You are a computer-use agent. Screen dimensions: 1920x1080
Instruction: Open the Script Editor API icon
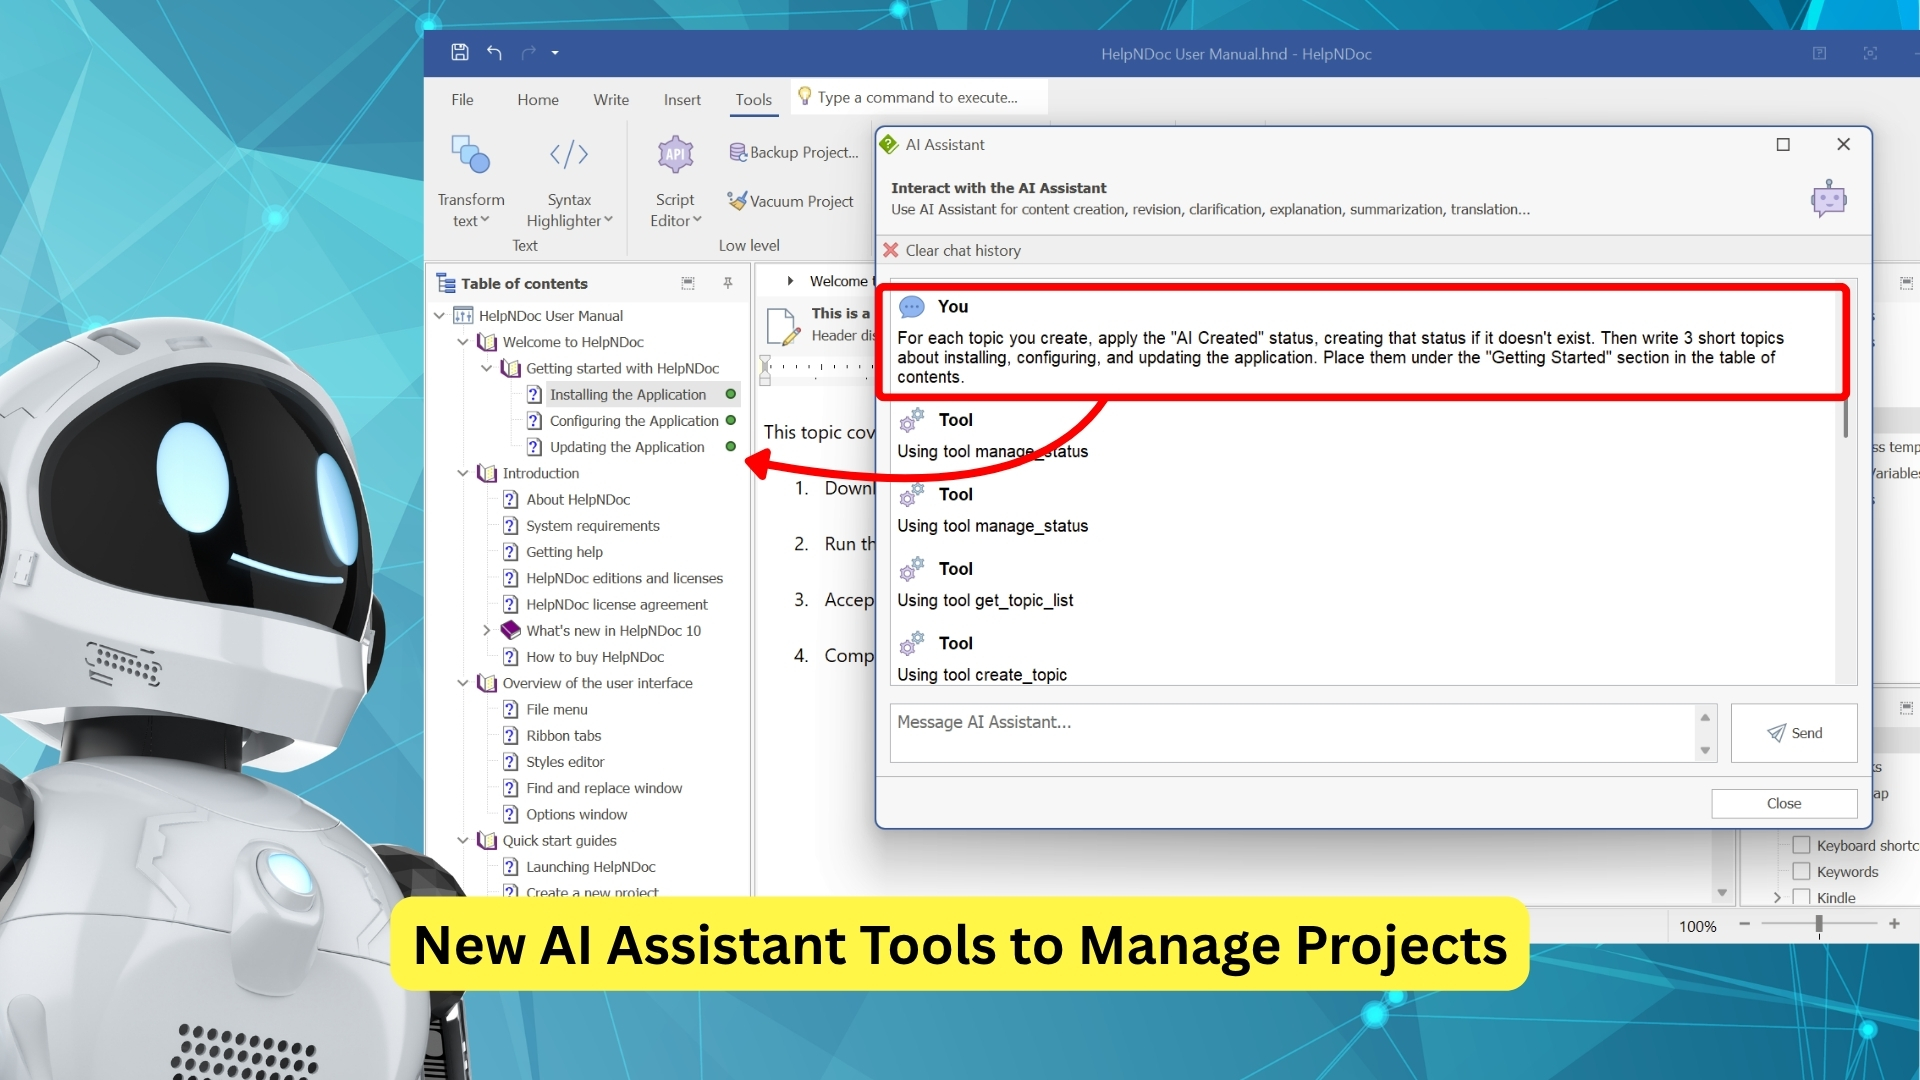(x=675, y=154)
